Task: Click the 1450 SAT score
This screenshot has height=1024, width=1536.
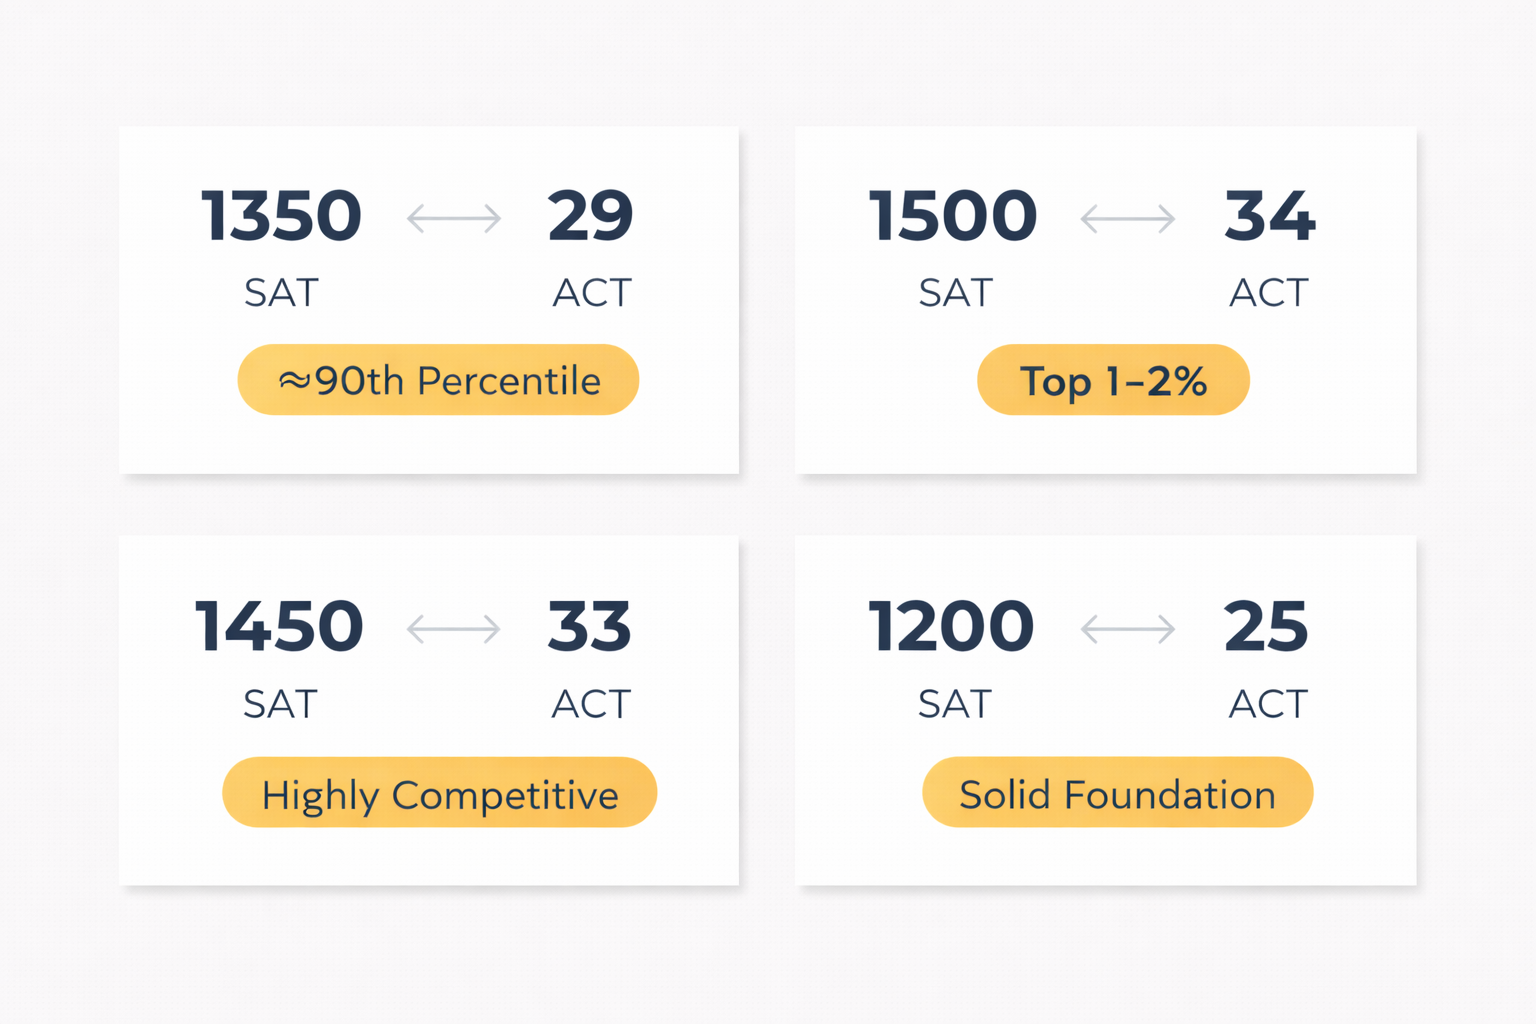Action: click(279, 627)
